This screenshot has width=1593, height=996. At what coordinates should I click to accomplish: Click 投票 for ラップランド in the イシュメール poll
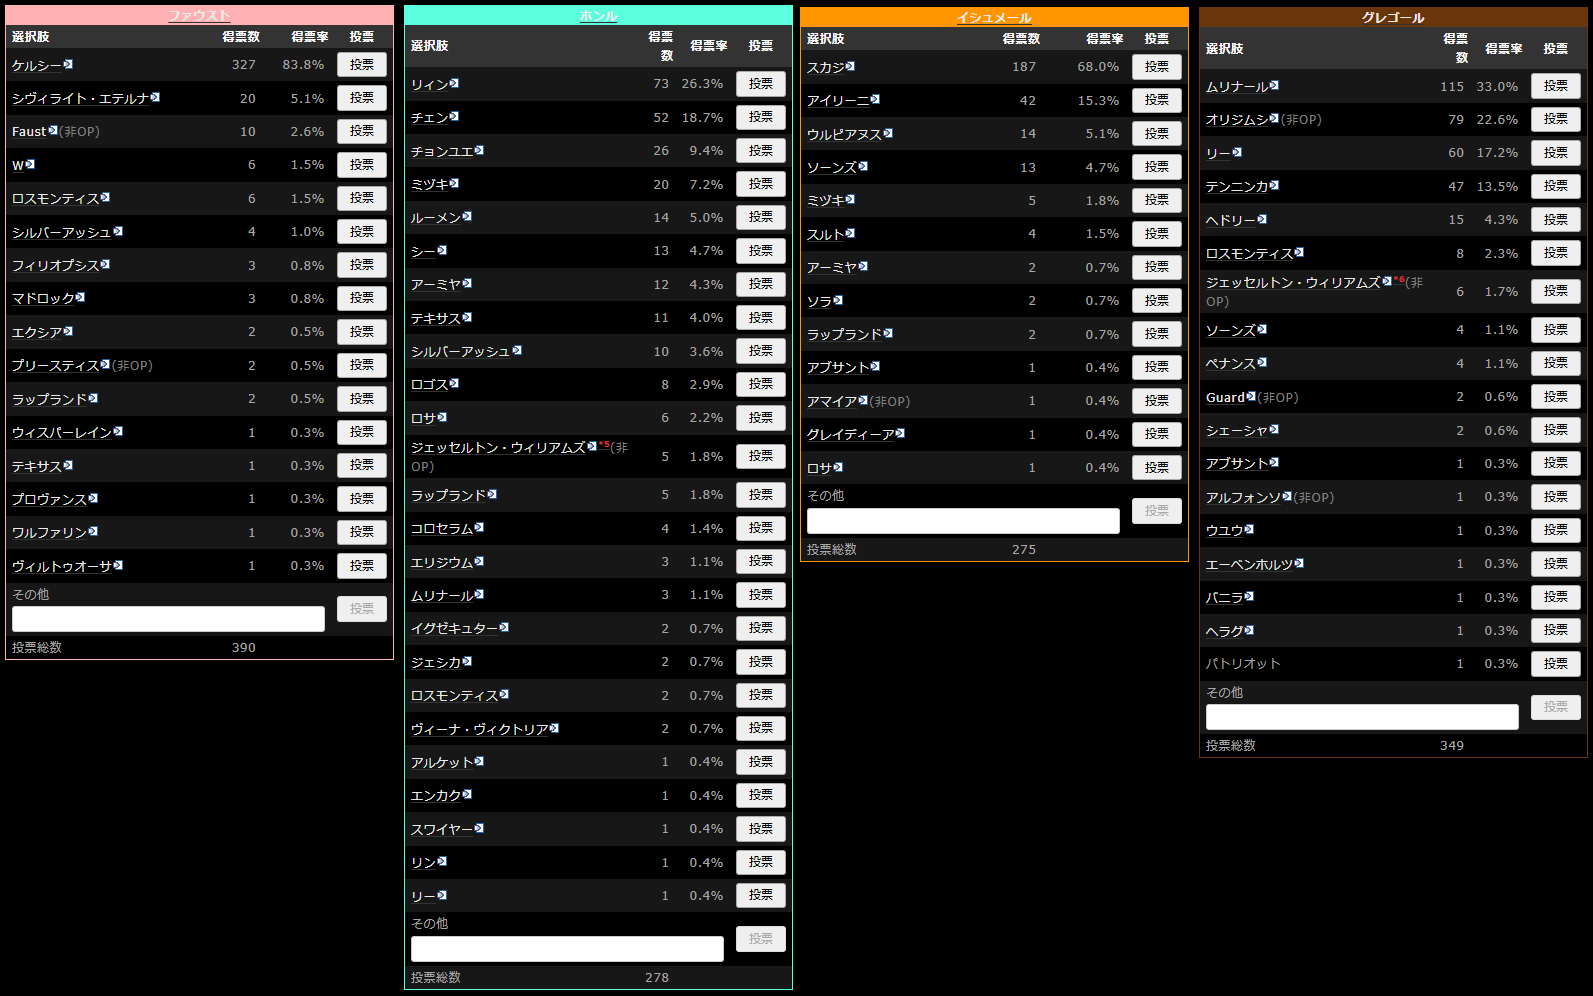1157,334
